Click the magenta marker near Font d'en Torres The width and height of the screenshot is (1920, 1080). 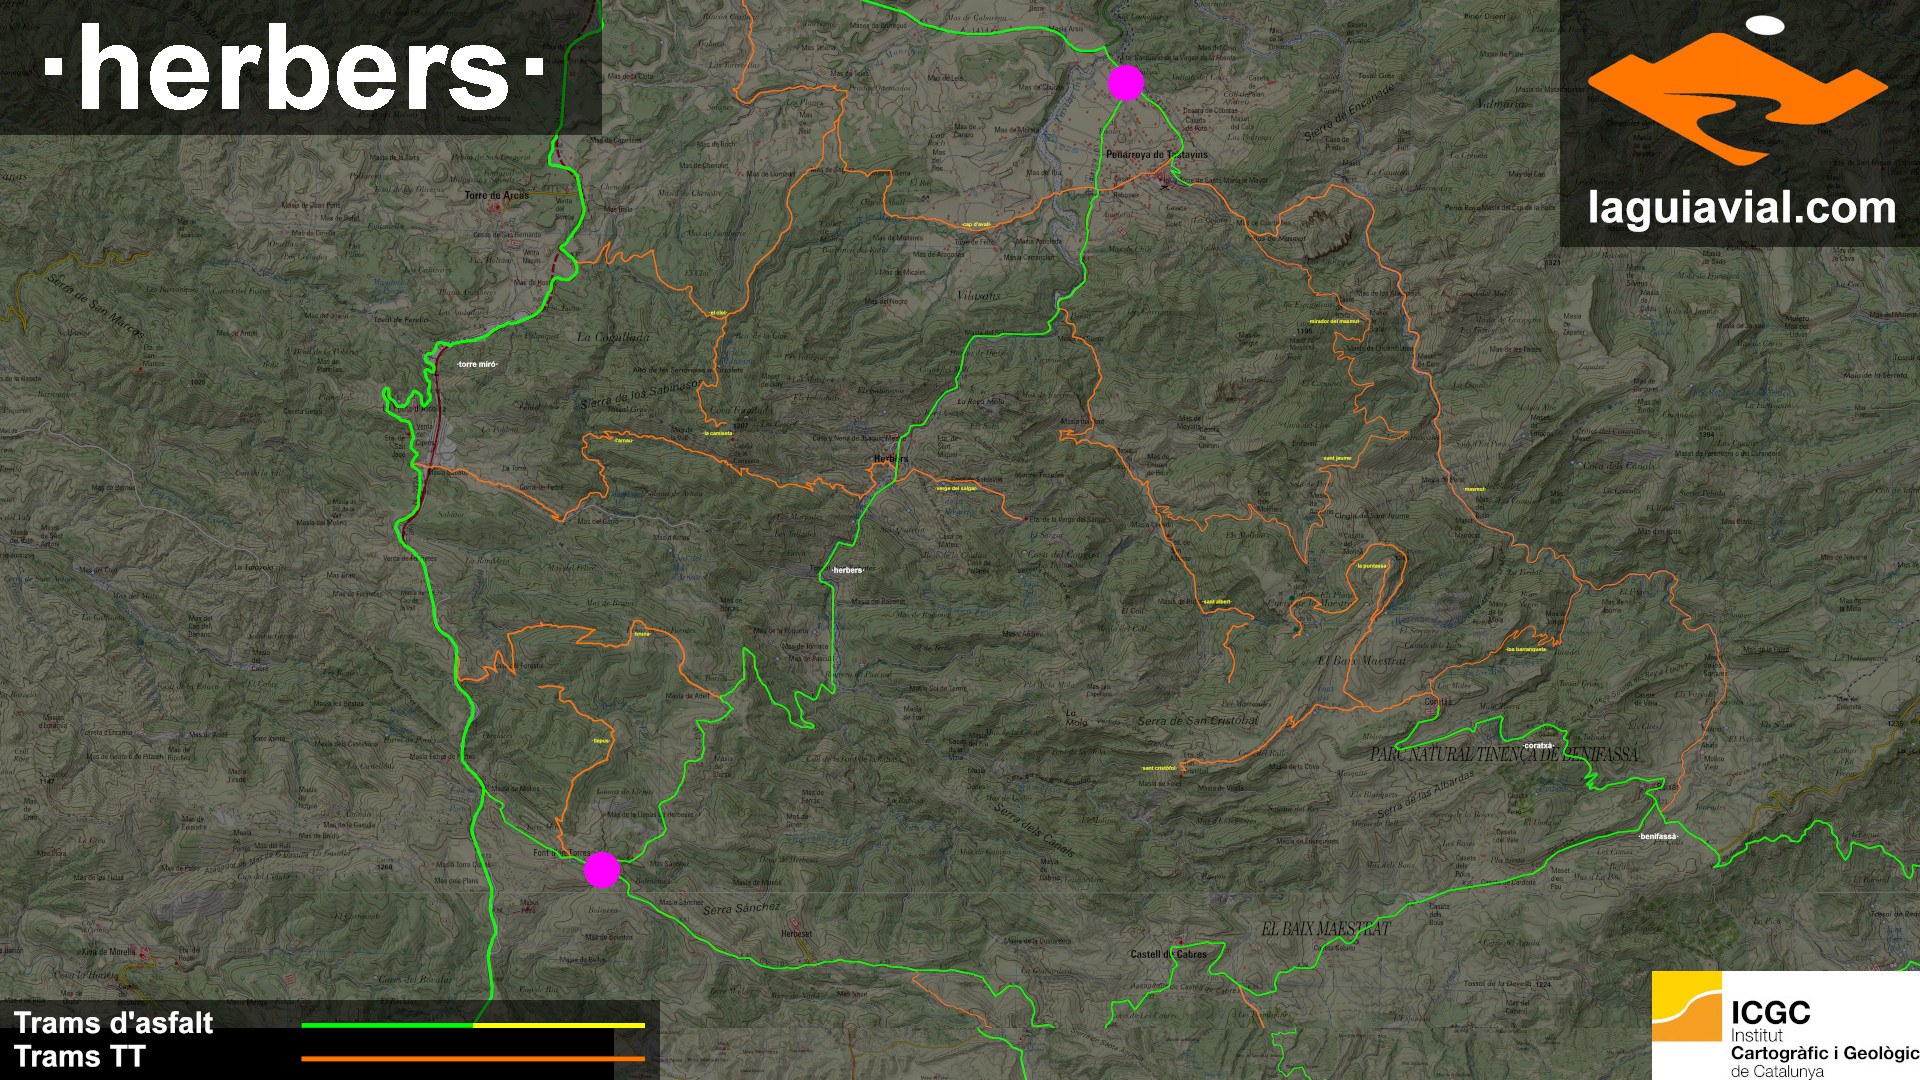click(x=602, y=870)
